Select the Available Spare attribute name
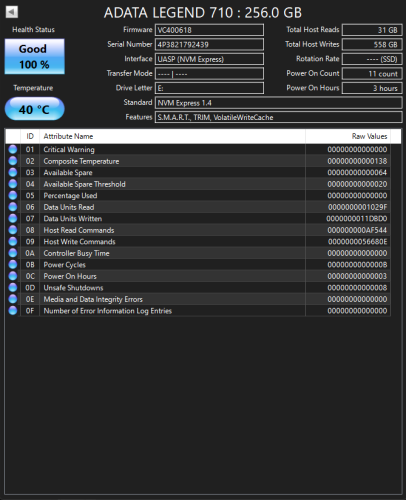This screenshot has height=500, width=406. click(x=68, y=173)
